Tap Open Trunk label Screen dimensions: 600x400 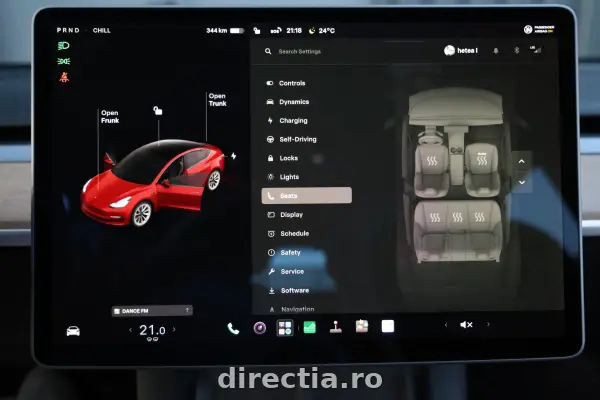(x=217, y=100)
